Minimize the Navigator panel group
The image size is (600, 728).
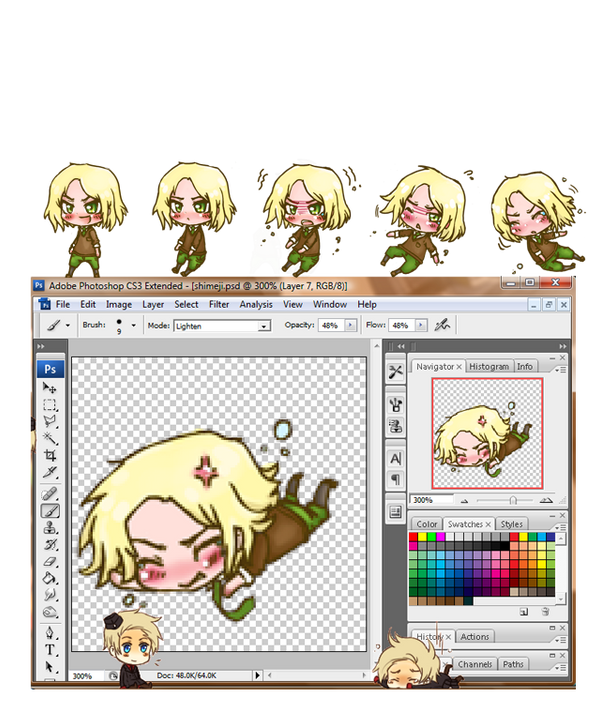click(x=552, y=358)
